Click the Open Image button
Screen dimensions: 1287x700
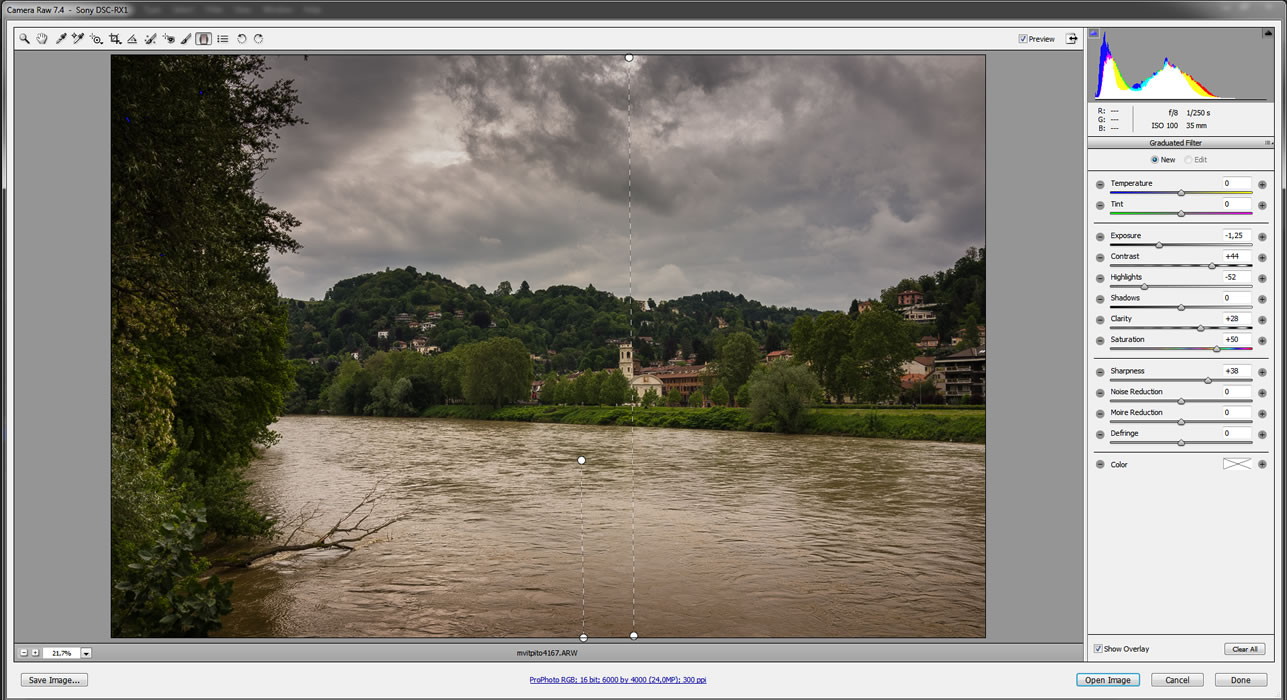(1108, 680)
